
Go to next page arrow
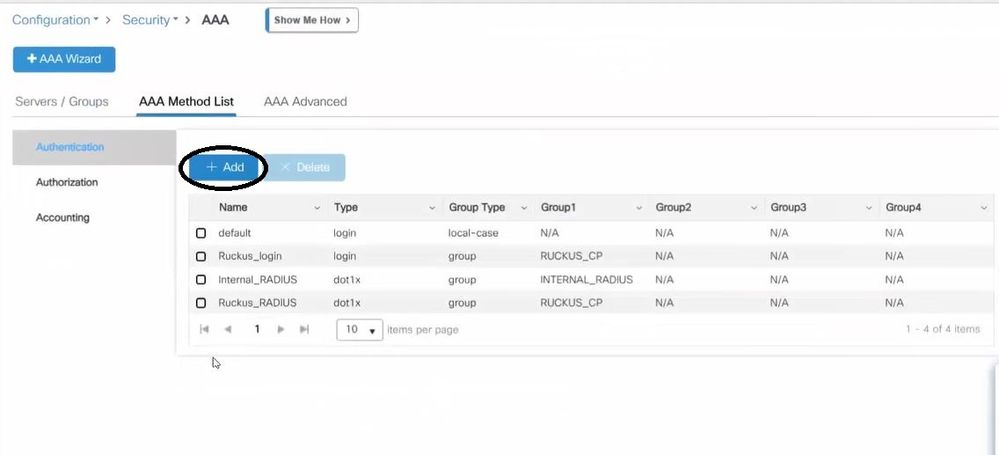click(282, 329)
